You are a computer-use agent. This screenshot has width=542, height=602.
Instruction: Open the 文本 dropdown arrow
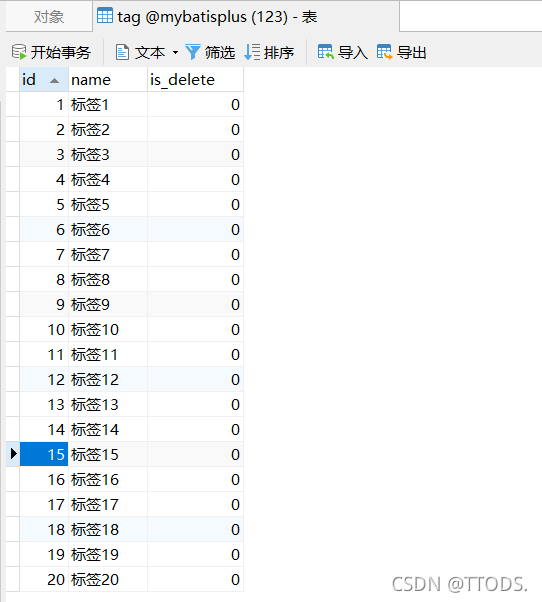click(175, 52)
